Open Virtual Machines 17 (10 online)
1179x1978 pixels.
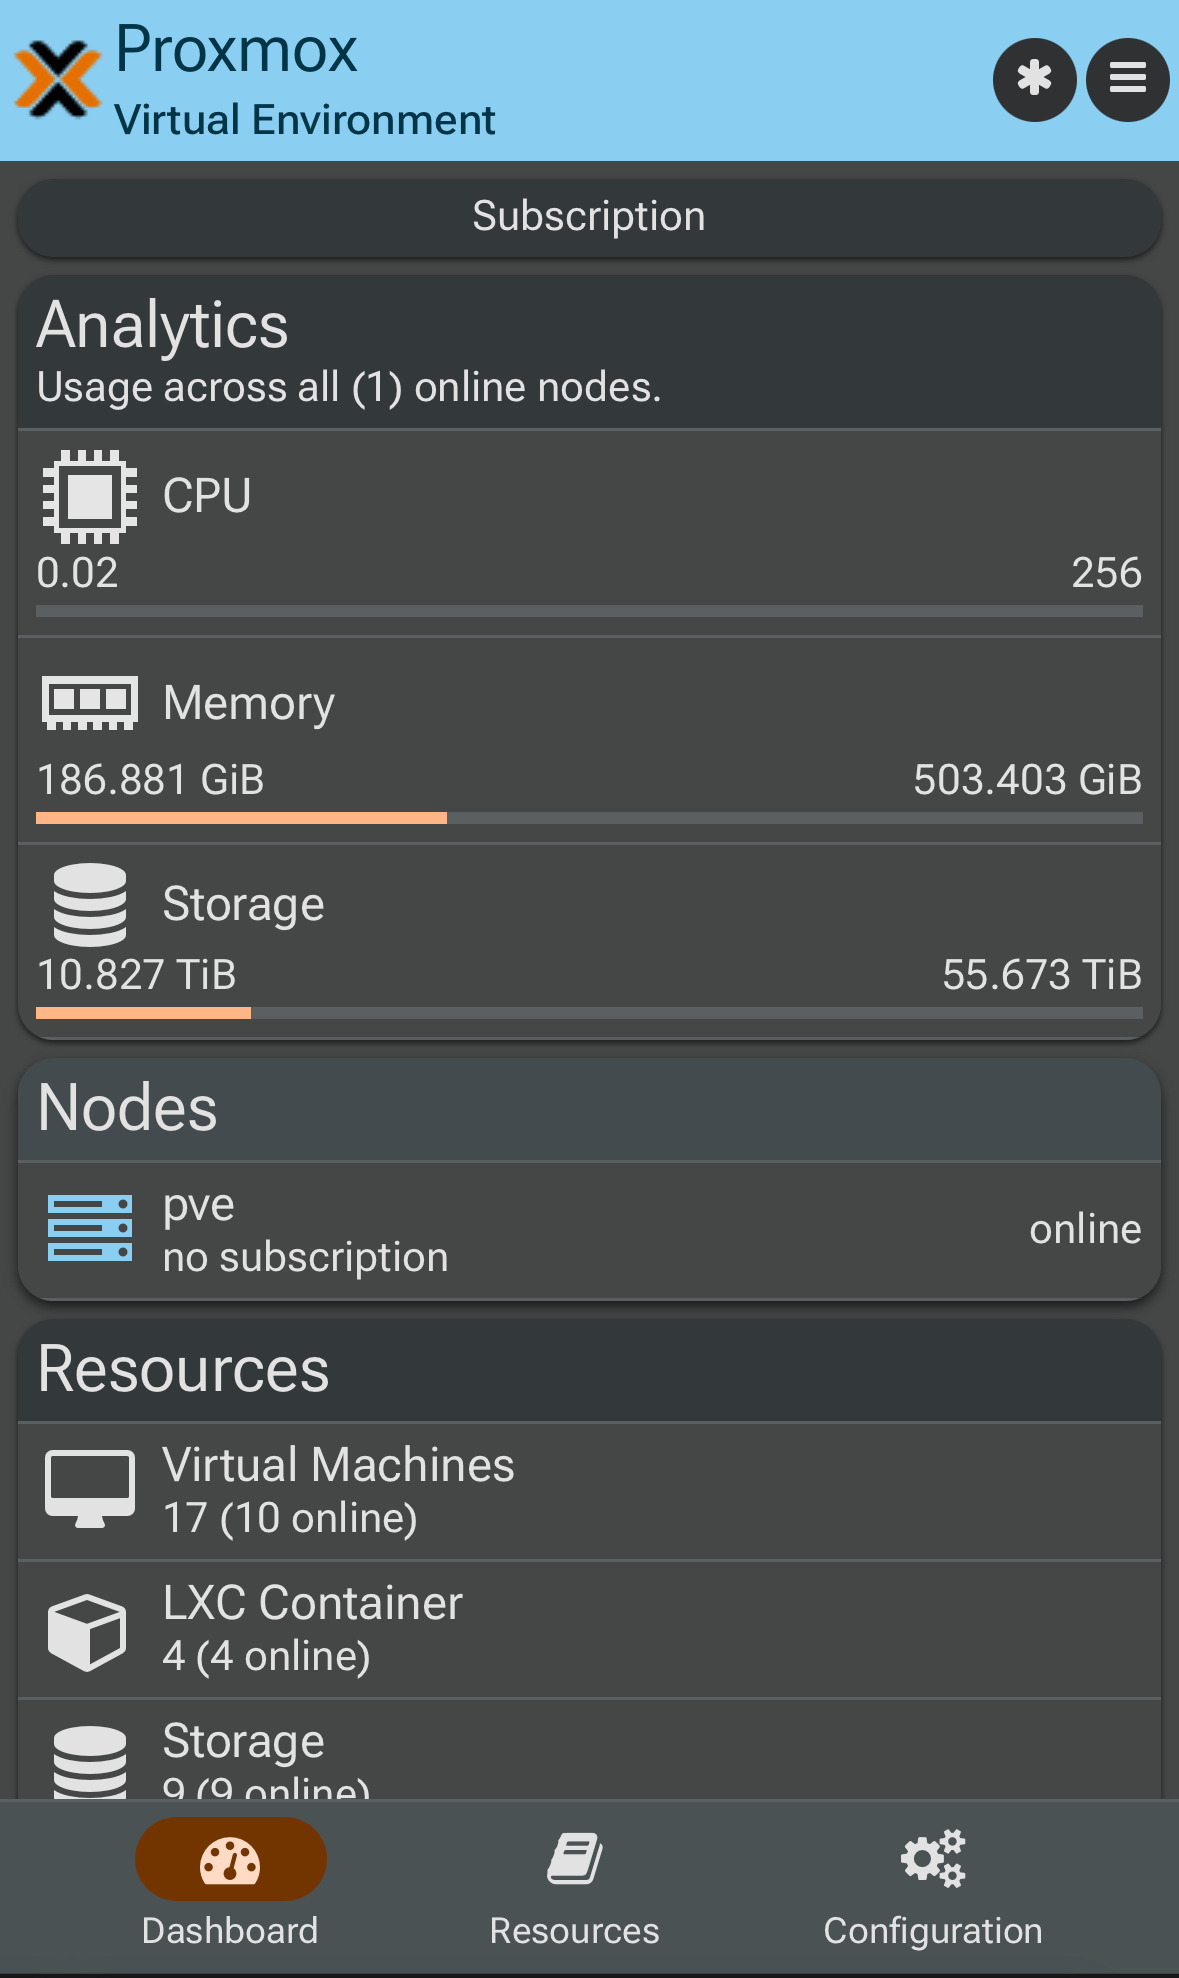coord(589,1490)
